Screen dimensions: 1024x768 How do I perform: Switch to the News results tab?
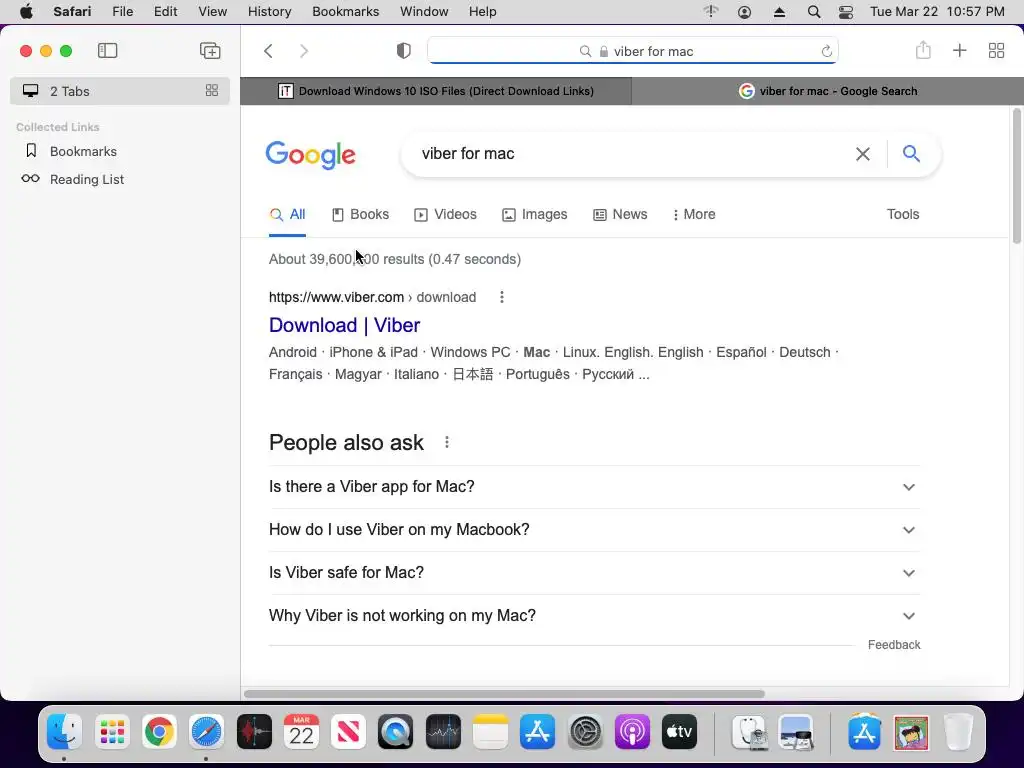(x=620, y=214)
